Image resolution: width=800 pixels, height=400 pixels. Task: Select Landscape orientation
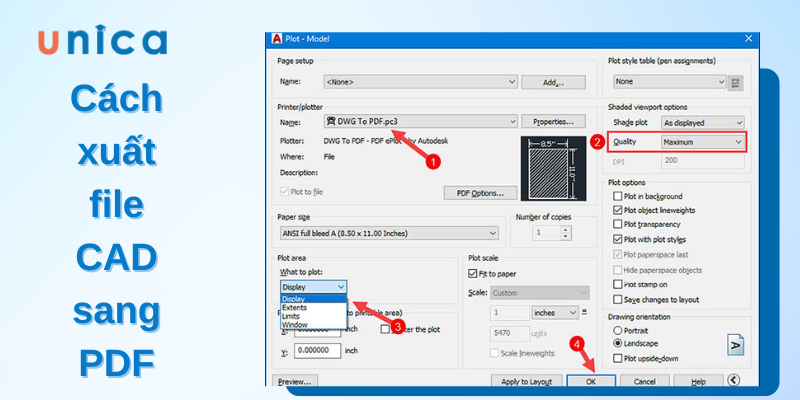click(617, 343)
